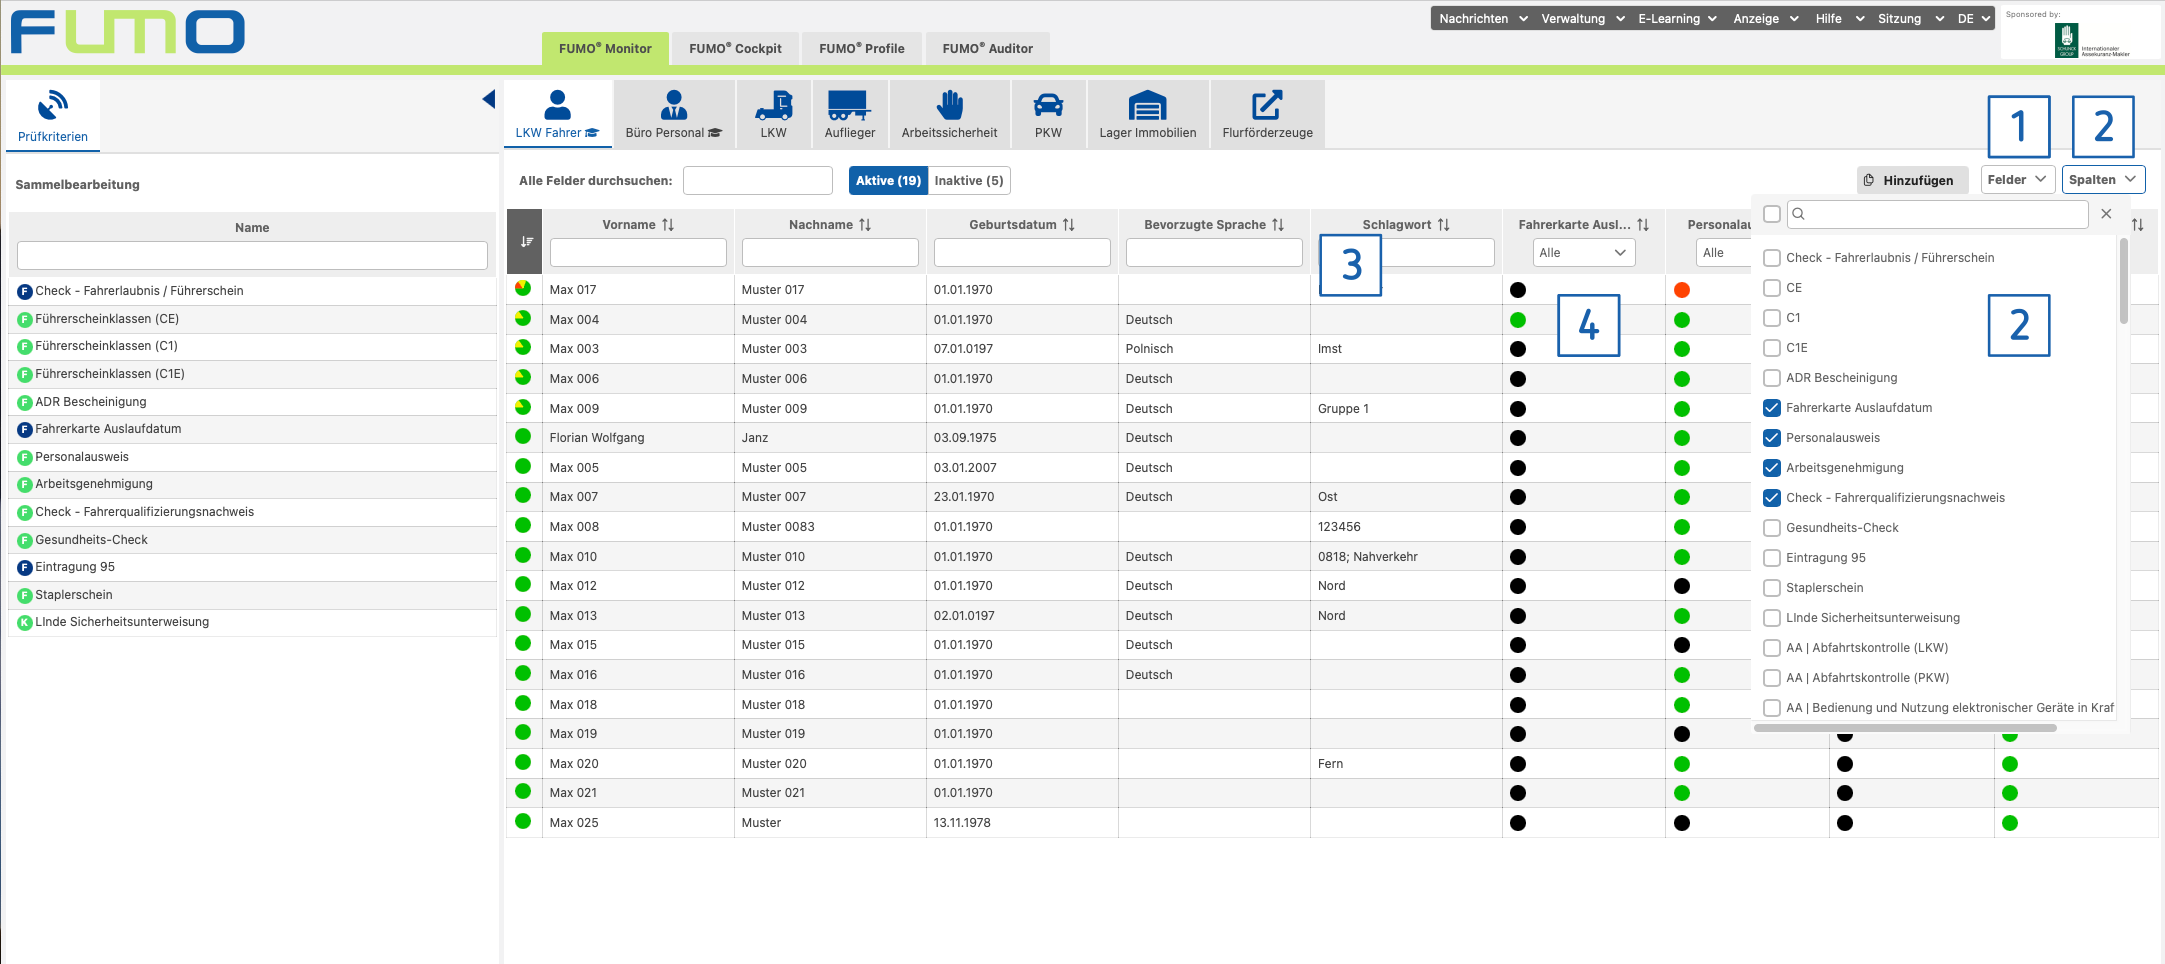
Task: Select the Auflieger trailer category icon
Action: pos(849,105)
